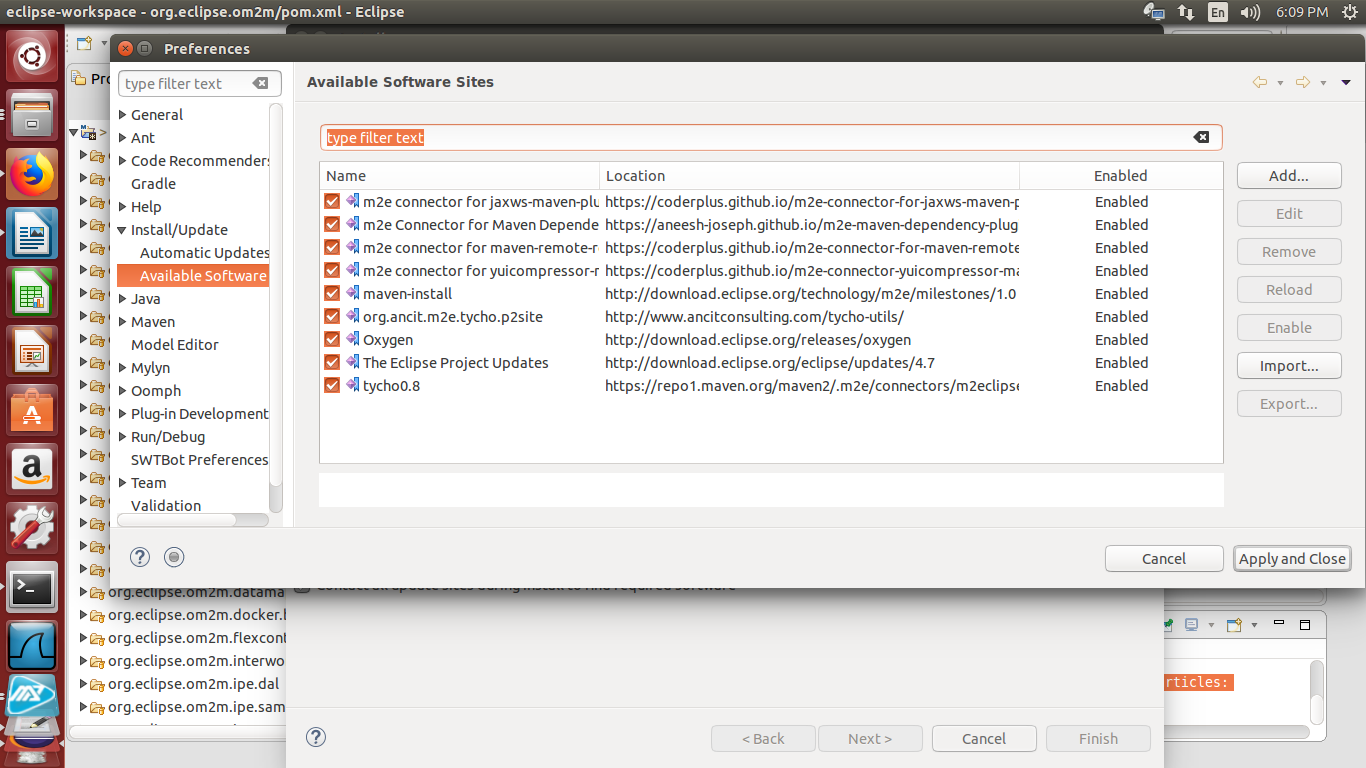Uncheck the m2e Connector for Maven Dependency site

pyautogui.click(x=332, y=224)
